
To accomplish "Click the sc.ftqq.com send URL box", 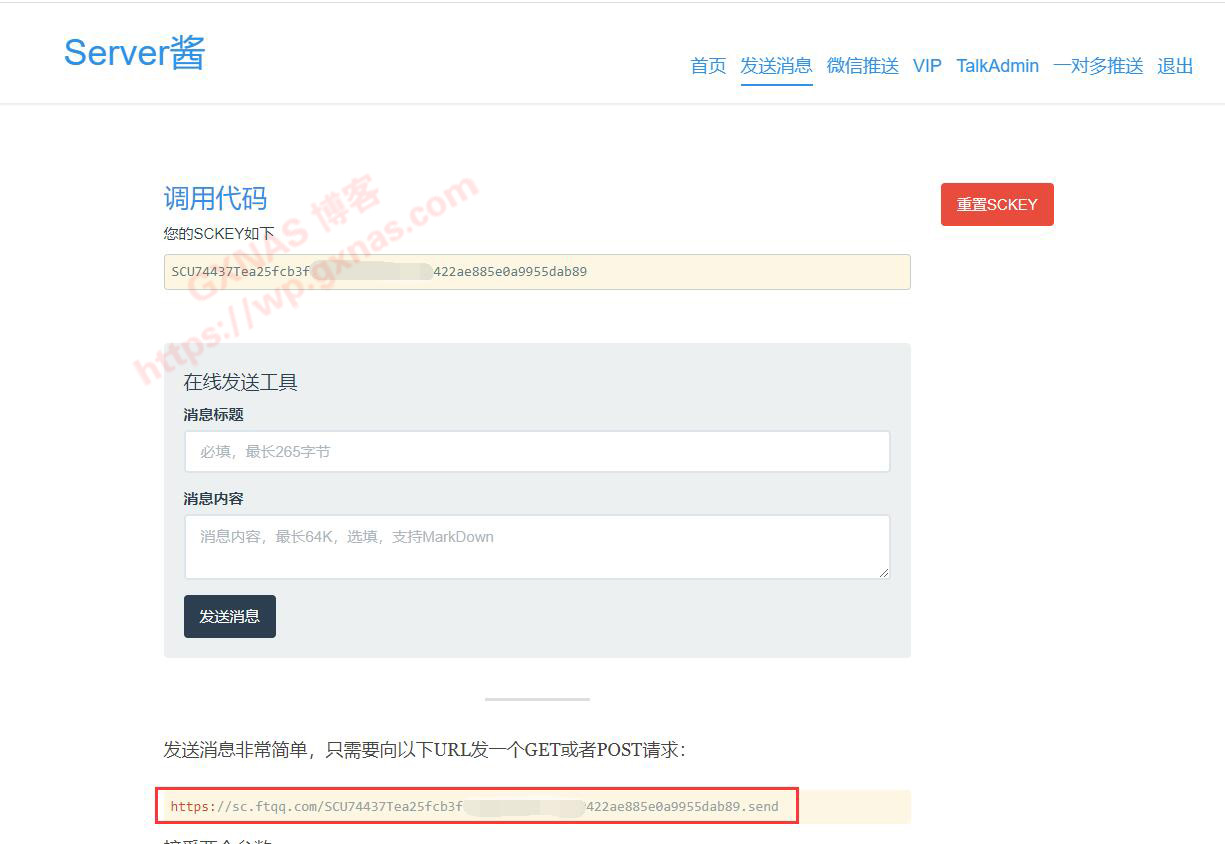I will (x=537, y=807).
